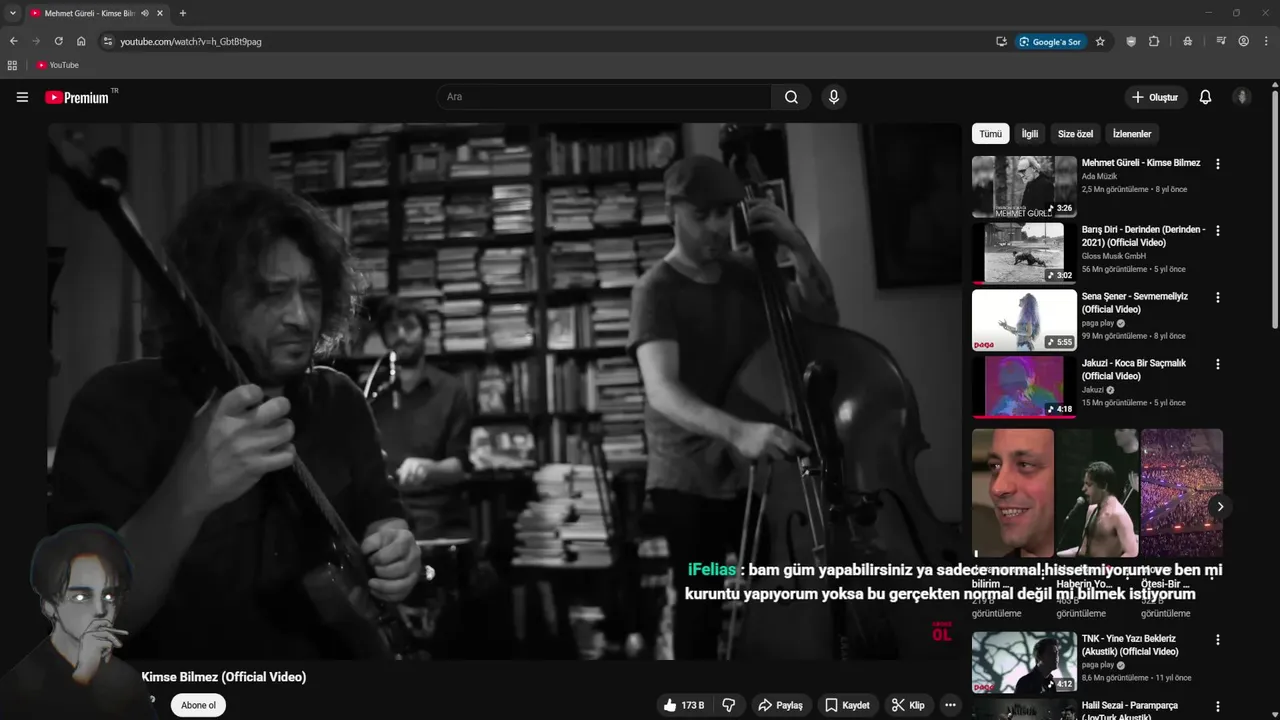The image size is (1280, 720).
Task: Open more actions three-dot menu below video
Action: click(950, 705)
